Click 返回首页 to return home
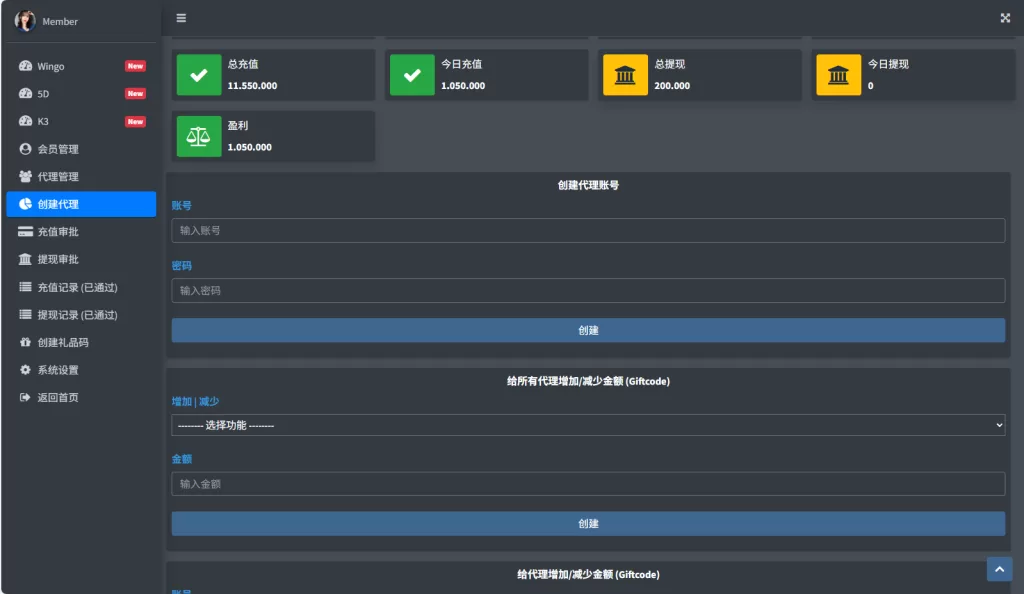 58,397
